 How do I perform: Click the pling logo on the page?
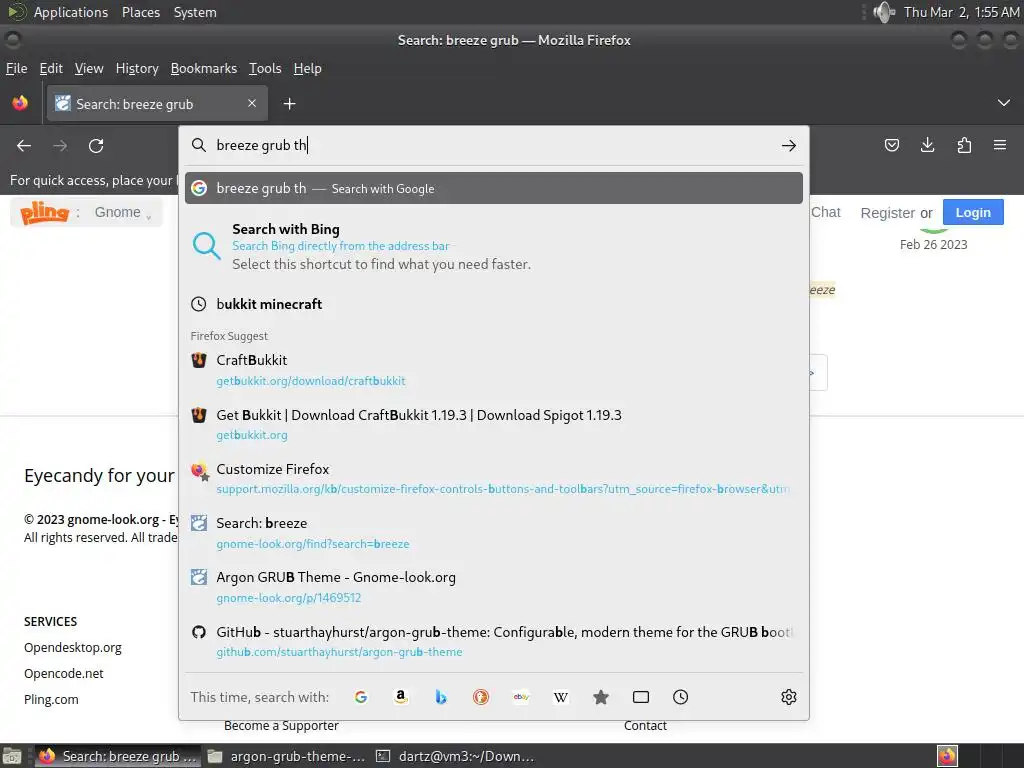[x=44, y=212]
